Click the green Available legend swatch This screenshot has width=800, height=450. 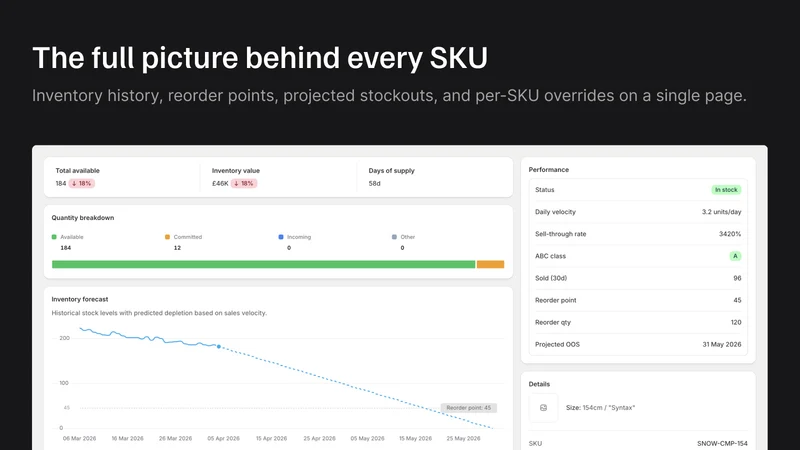click(x=54, y=237)
